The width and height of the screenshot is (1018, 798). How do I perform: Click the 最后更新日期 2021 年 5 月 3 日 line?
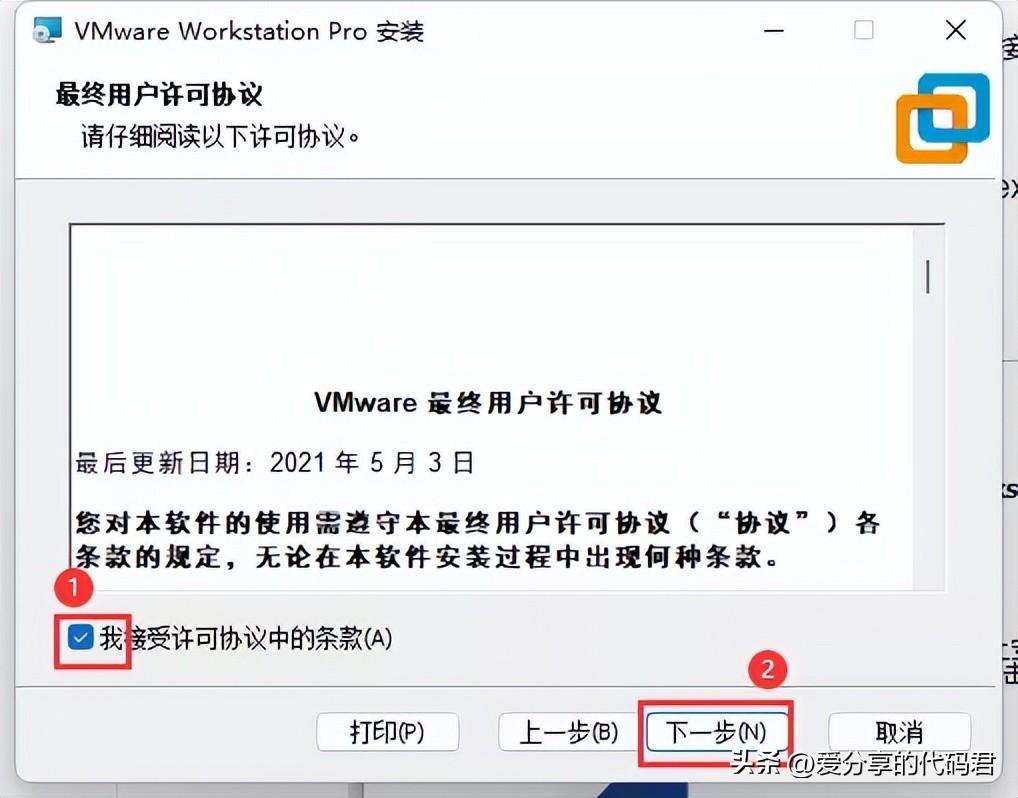(274, 463)
